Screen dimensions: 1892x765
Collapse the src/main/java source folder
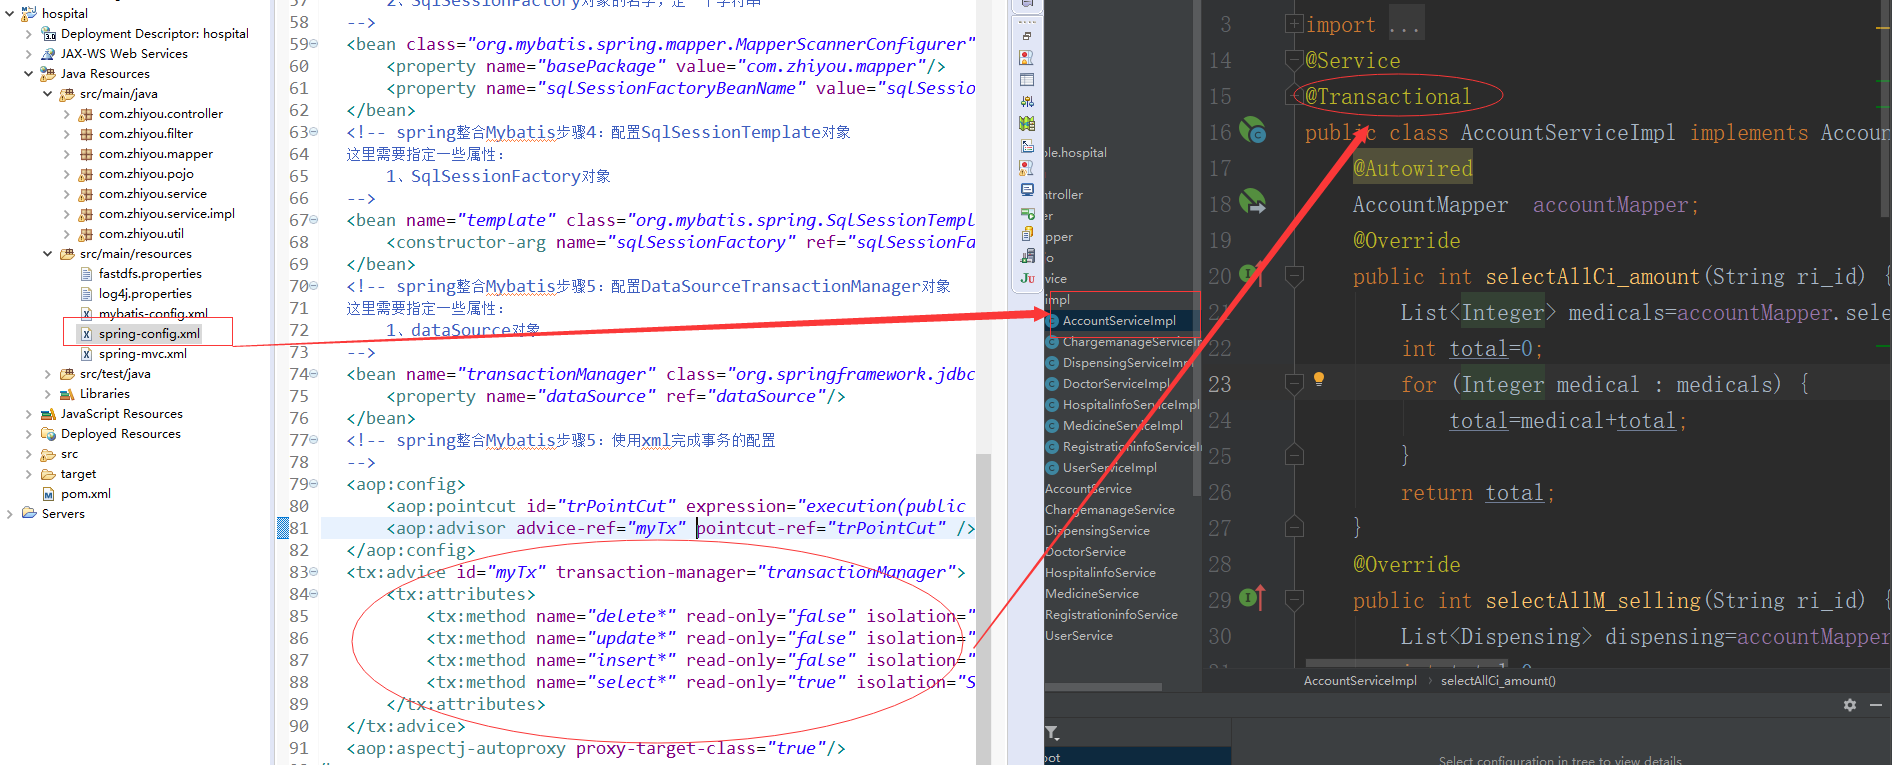pos(47,94)
